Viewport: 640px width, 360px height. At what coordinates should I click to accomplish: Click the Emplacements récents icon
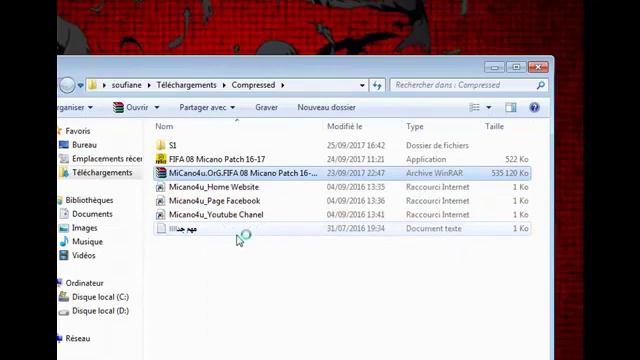64,158
